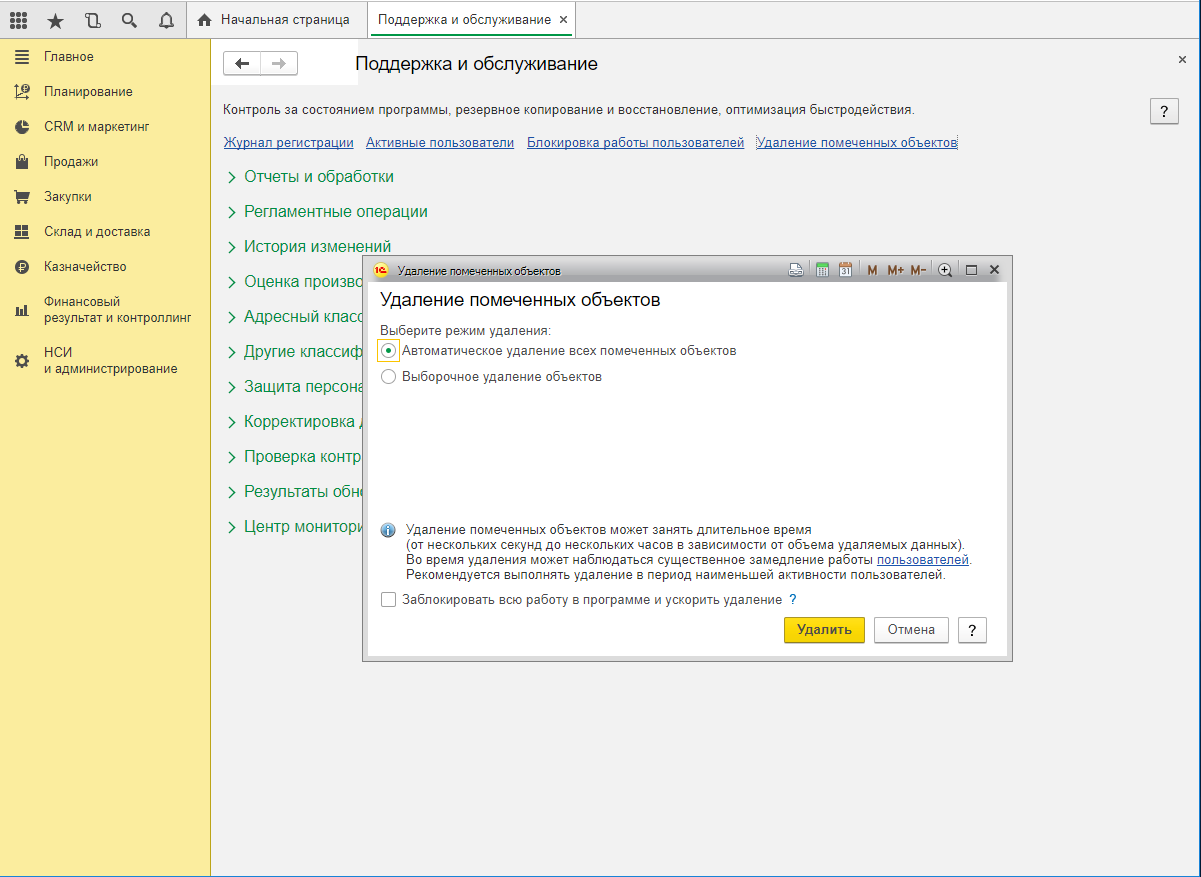This screenshot has width=1201, height=877.
Task: Maximize the Удаление помеченных объектов dialog
Action: pyautogui.click(x=971, y=270)
